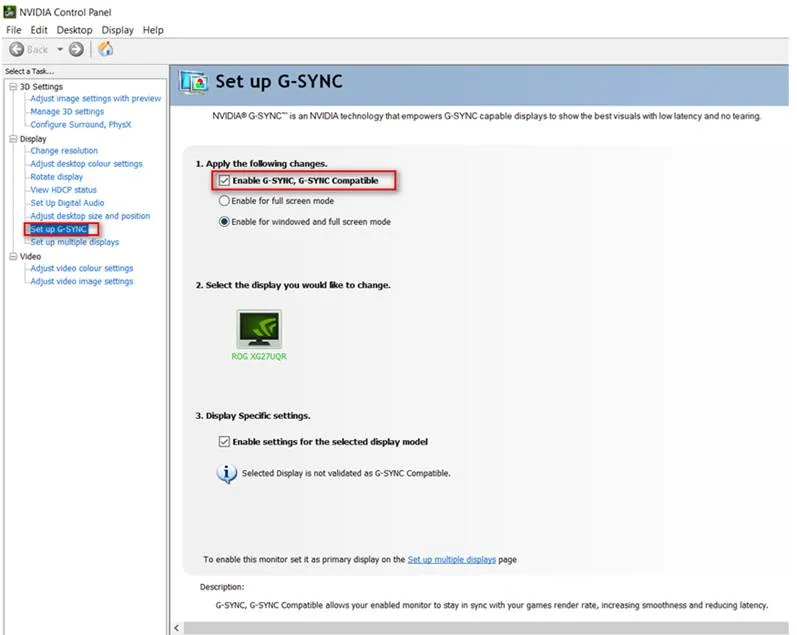Select the ROG XG27UQR monitor icon
Image resolution: width=797 pixels, height=635 pixels.
tap(259, 329)
